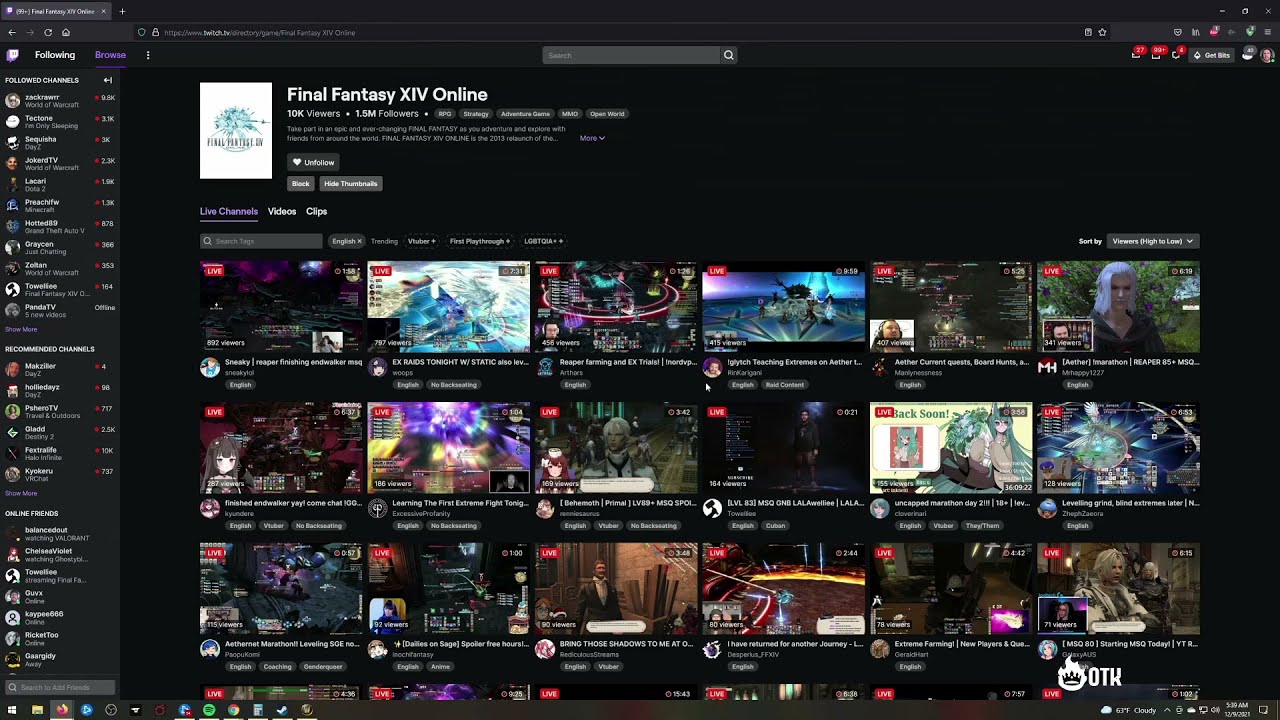
Task: Switch to Live Channels tab
Action: click(x=229, y=211)
